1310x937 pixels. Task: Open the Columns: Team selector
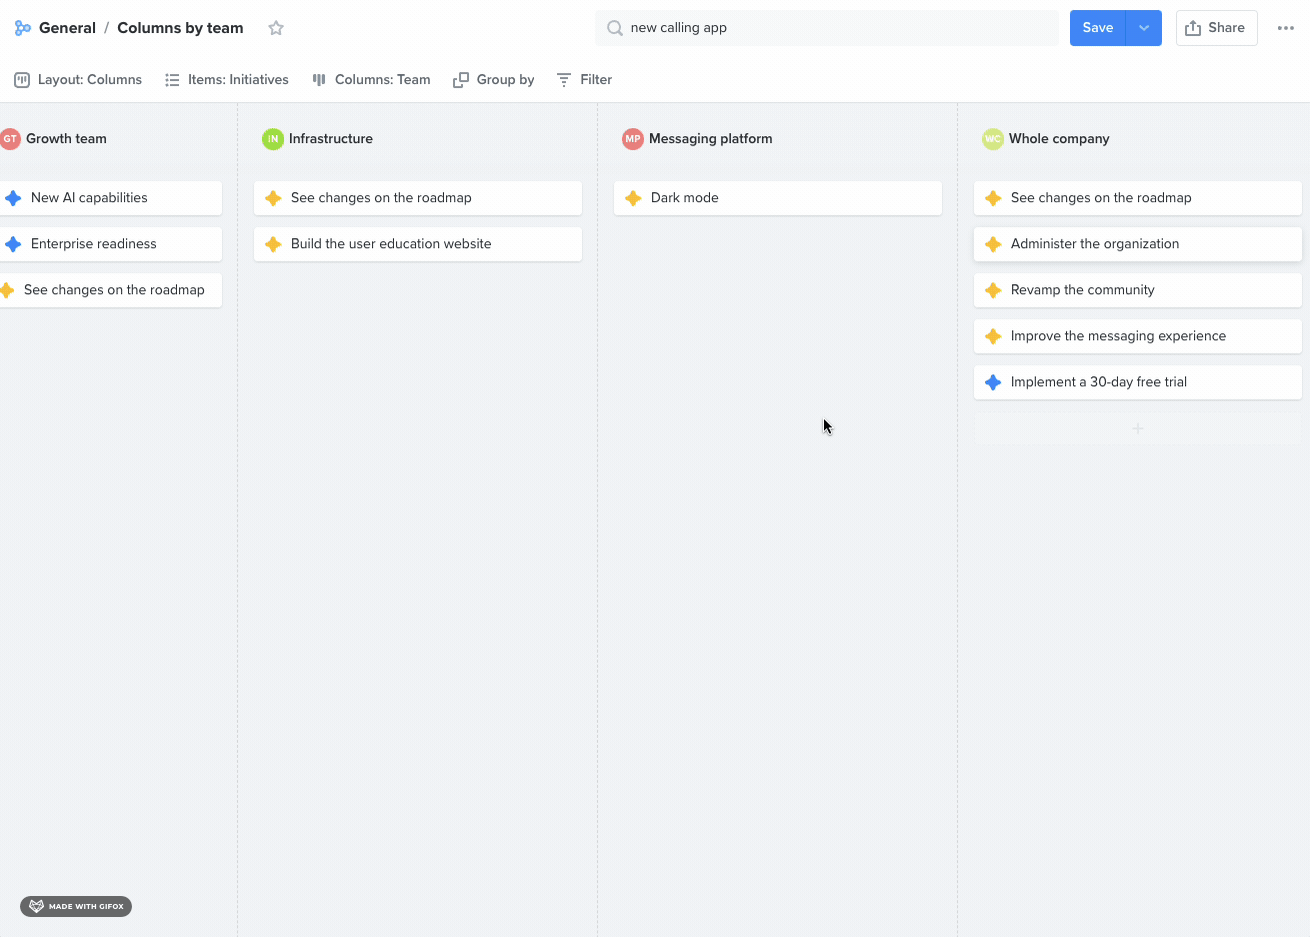pyautogui.click(x=371, y=79)
